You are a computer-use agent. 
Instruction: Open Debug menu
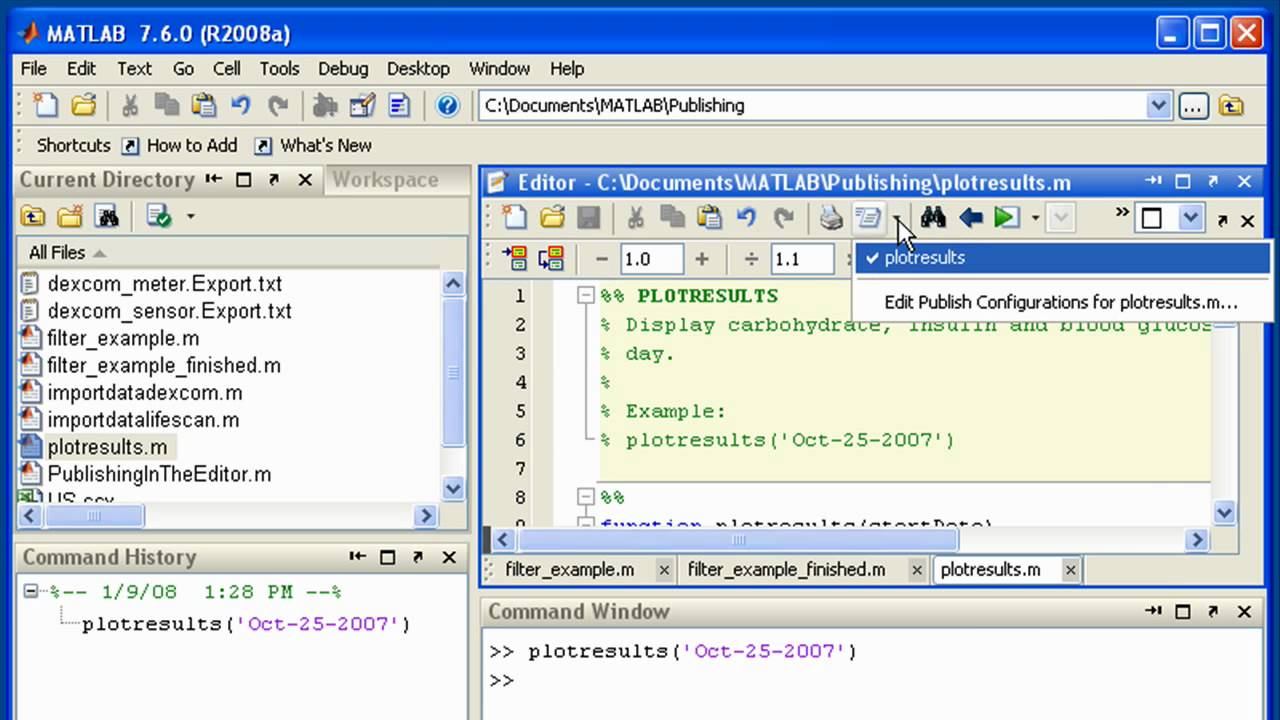tap(343, 68)
